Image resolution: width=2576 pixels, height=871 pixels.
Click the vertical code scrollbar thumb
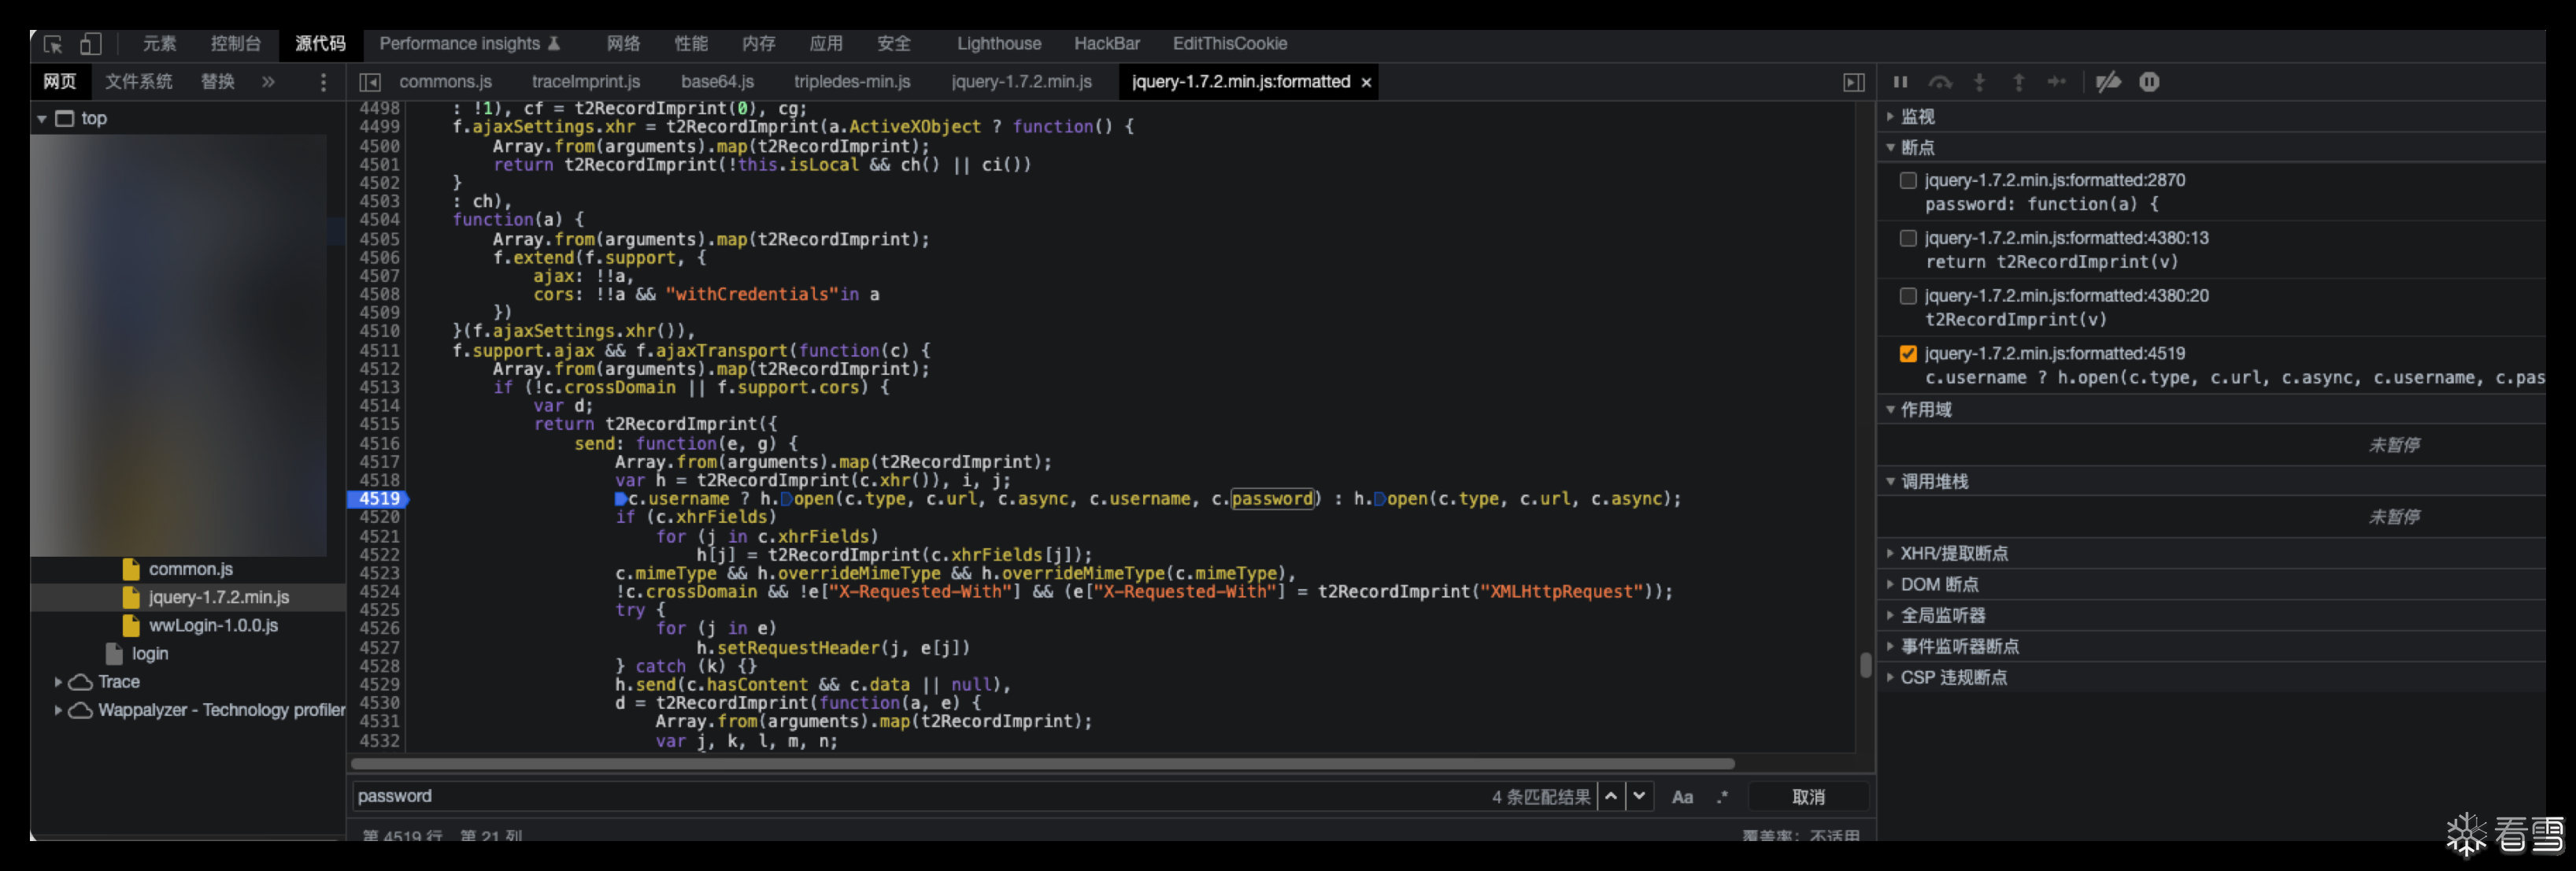1865,665
